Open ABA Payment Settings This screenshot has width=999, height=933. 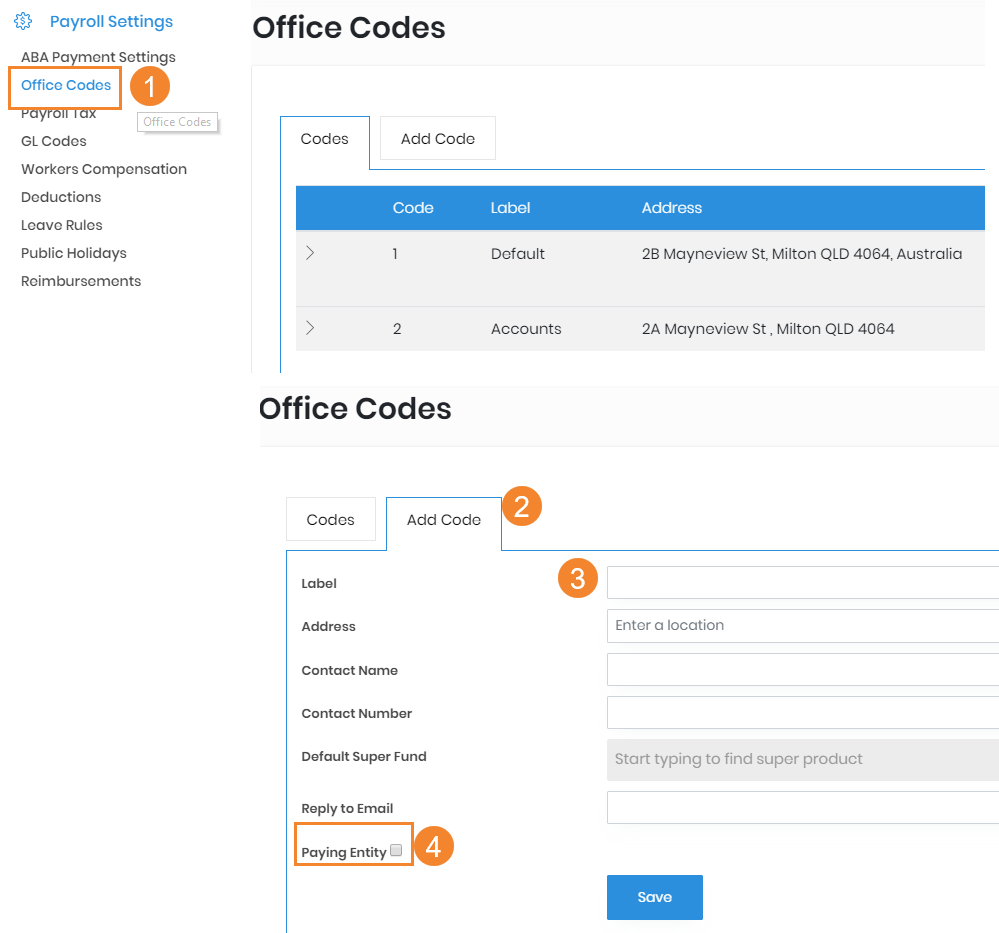[x=98, y=57]
